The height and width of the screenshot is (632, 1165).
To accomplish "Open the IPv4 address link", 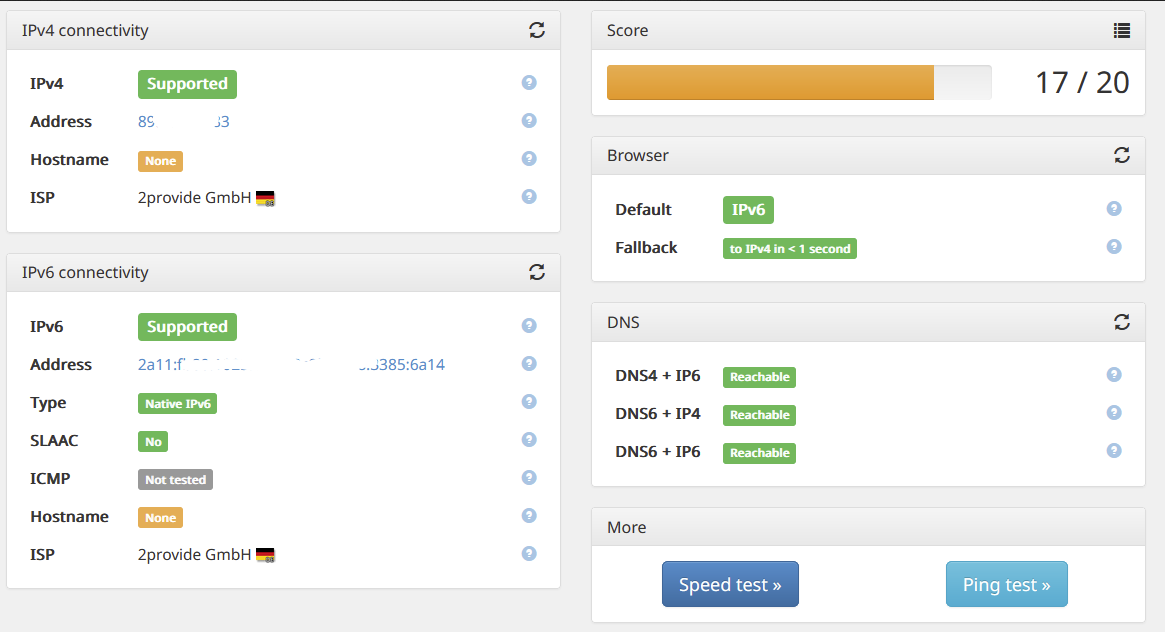I will (184, 122).
